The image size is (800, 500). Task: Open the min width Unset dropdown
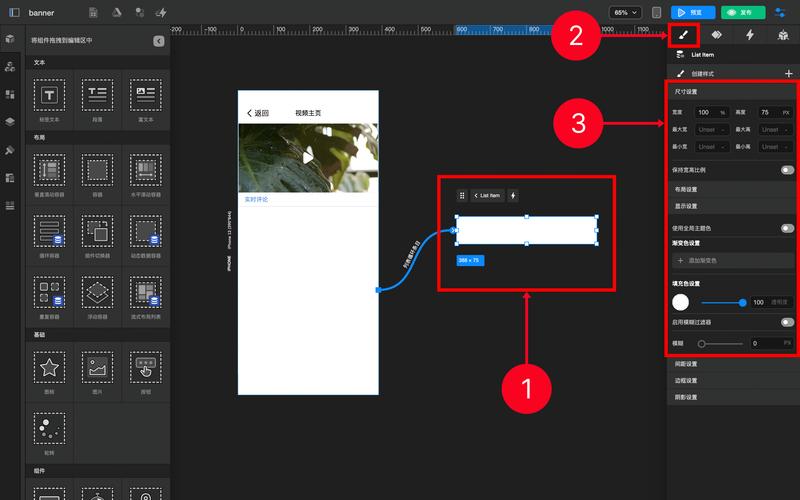coord(712,147)
